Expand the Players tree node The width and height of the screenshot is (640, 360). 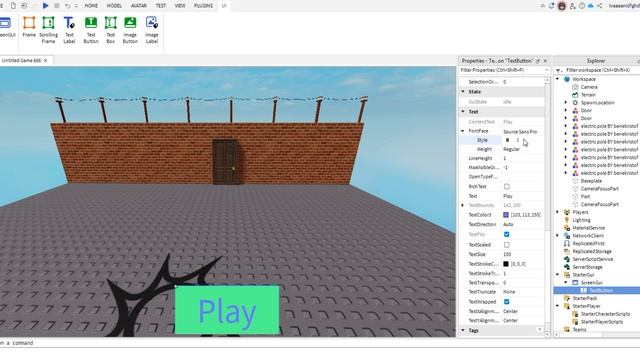[x=558, y=212]
